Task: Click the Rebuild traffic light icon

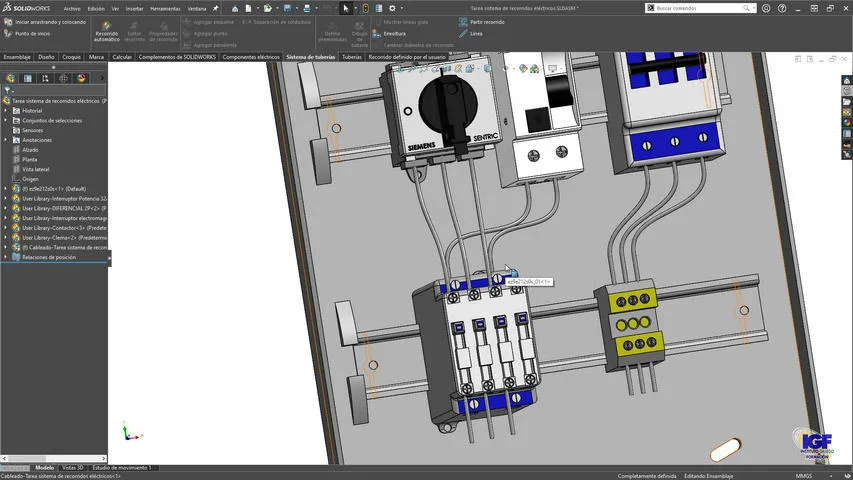Action: [x=366, y=8]
